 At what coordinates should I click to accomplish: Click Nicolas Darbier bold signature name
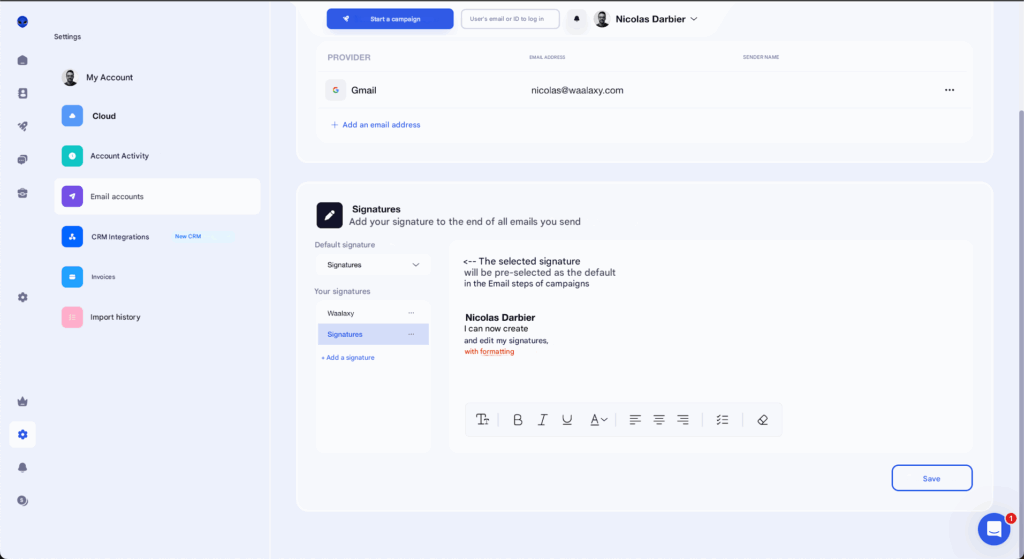(500, 317)
